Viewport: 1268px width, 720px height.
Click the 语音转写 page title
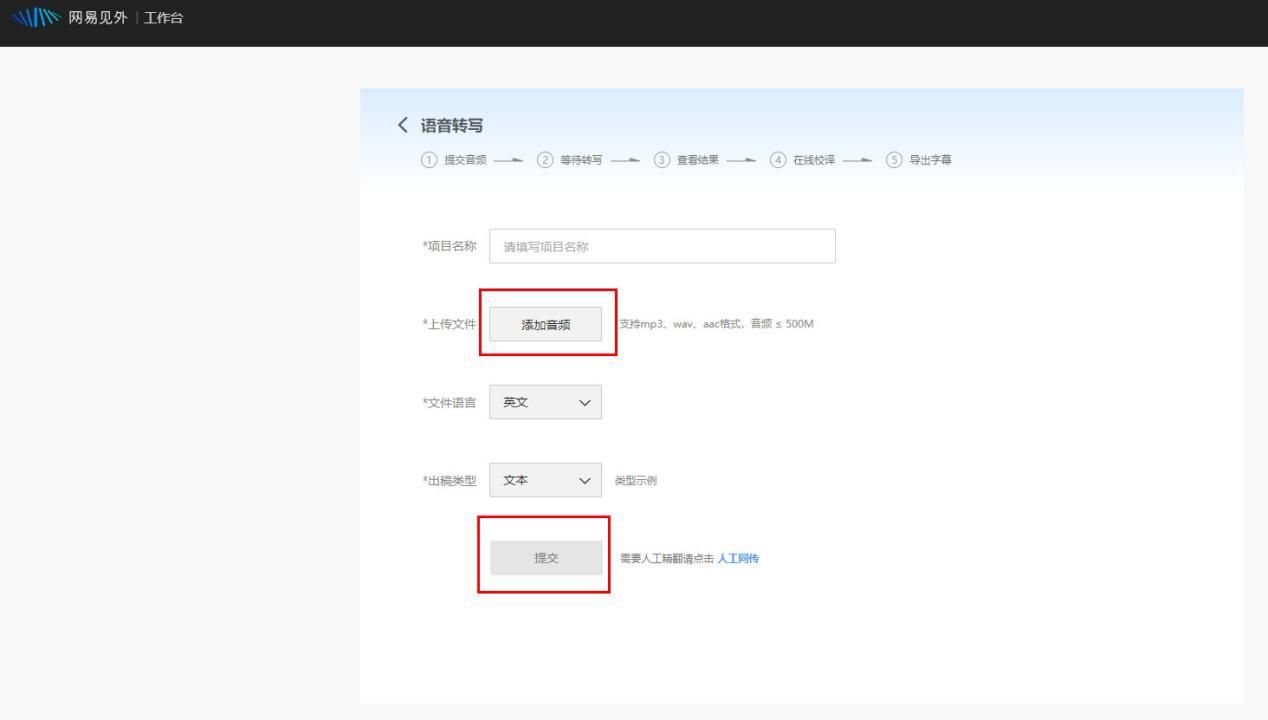452,125
